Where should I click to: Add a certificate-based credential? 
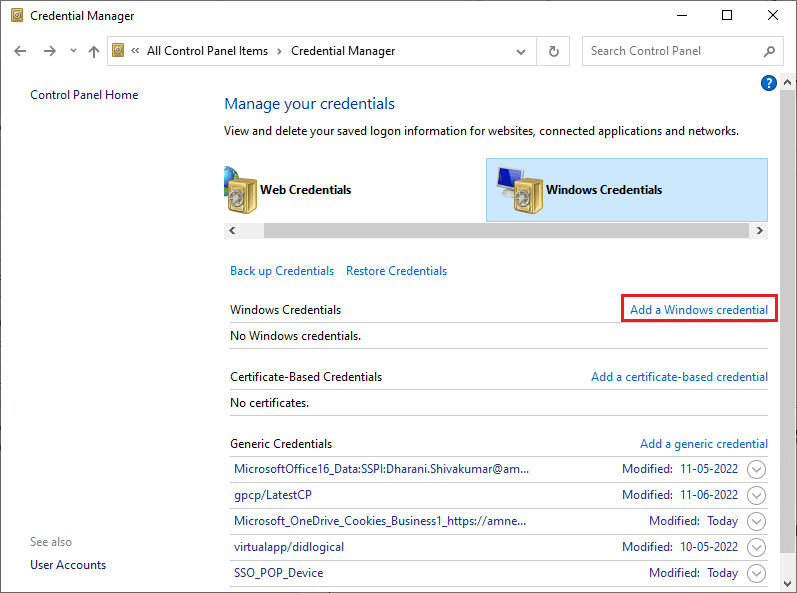pos(679,377)
